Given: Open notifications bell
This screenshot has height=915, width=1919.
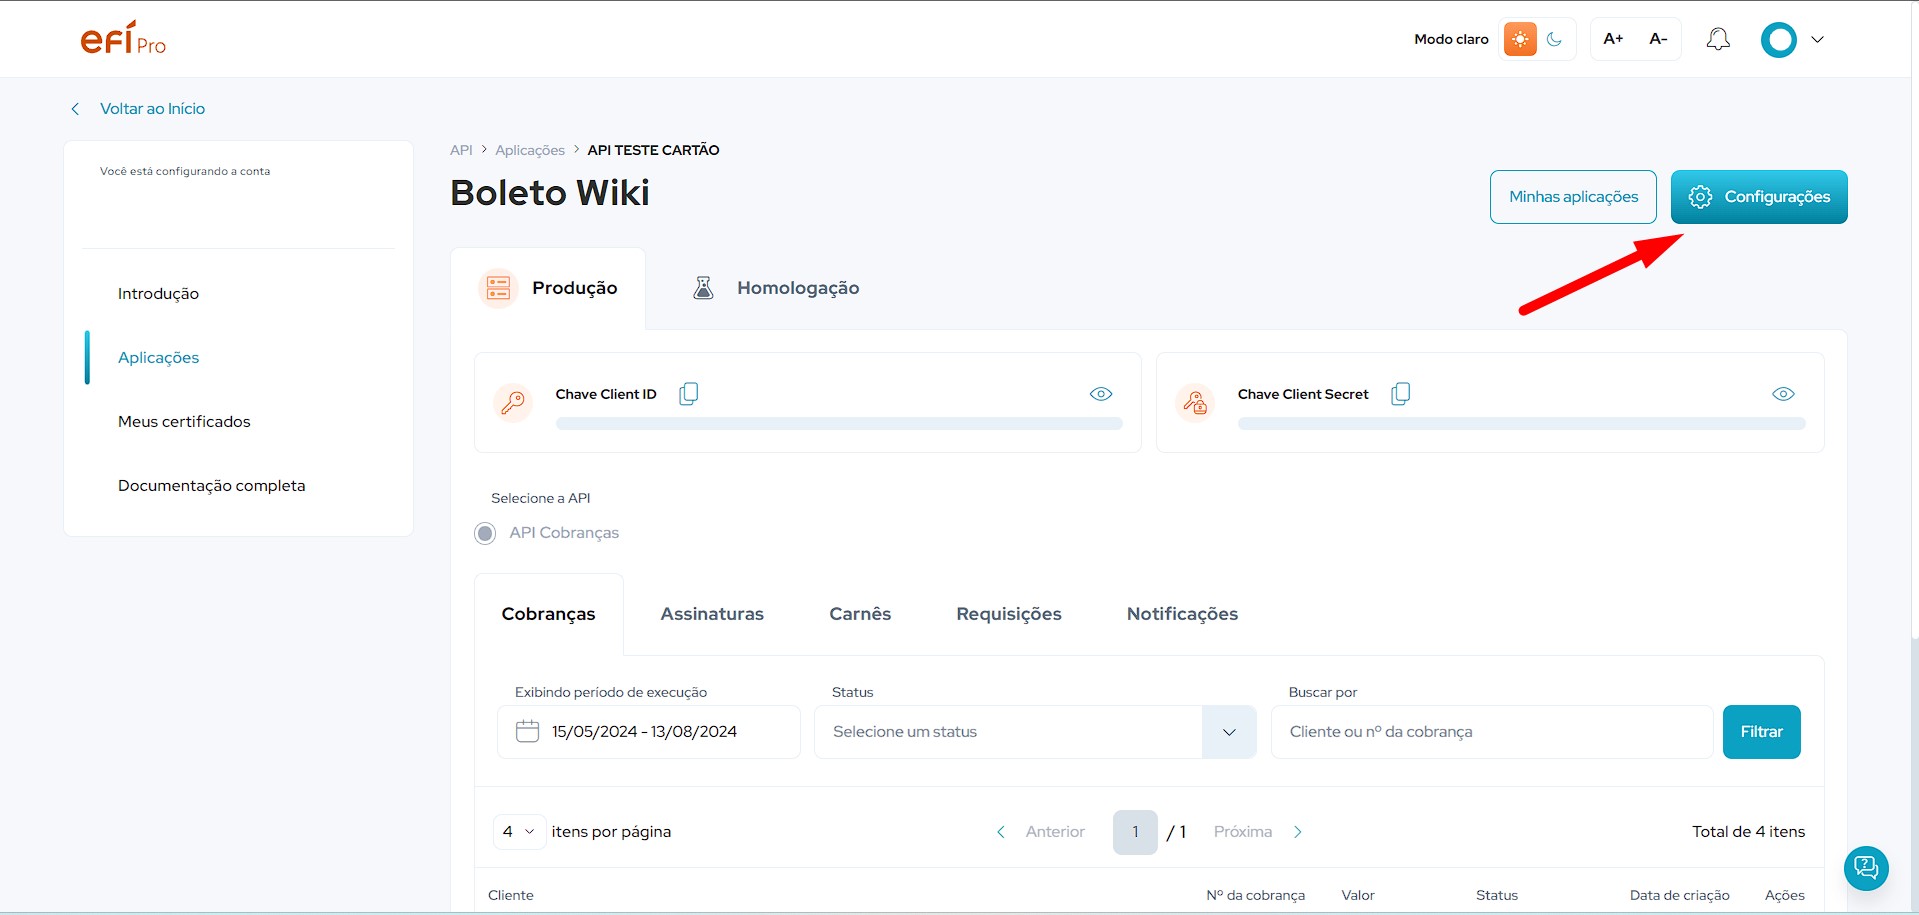Looking at the screenshot, I should tap(1718, 39).
